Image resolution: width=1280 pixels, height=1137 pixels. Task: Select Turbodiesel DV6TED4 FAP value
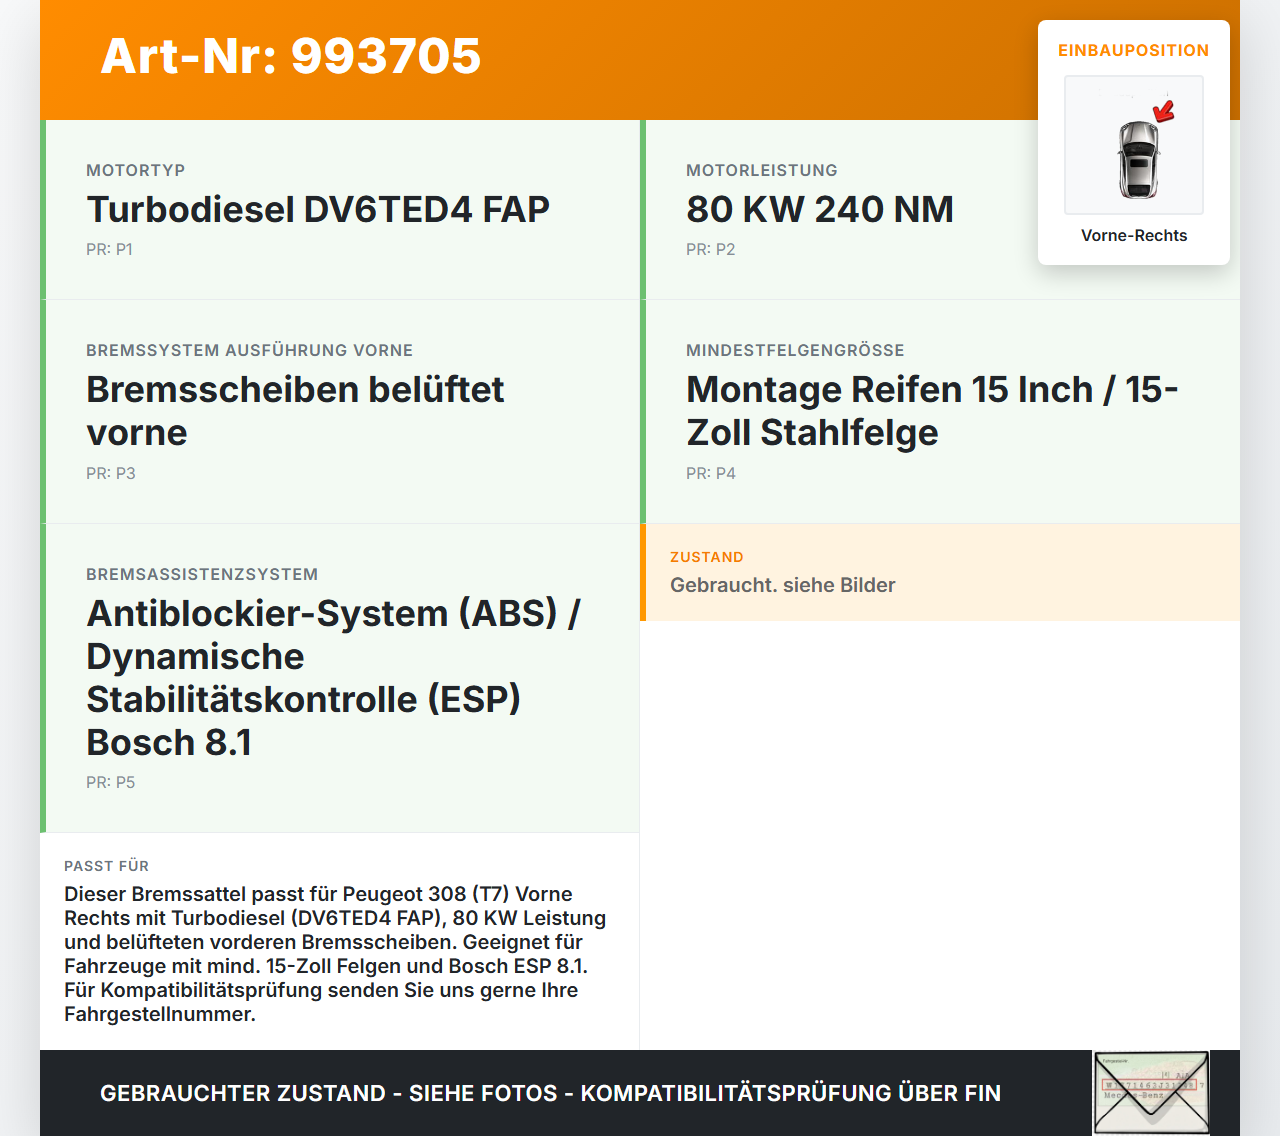point(318,209)
